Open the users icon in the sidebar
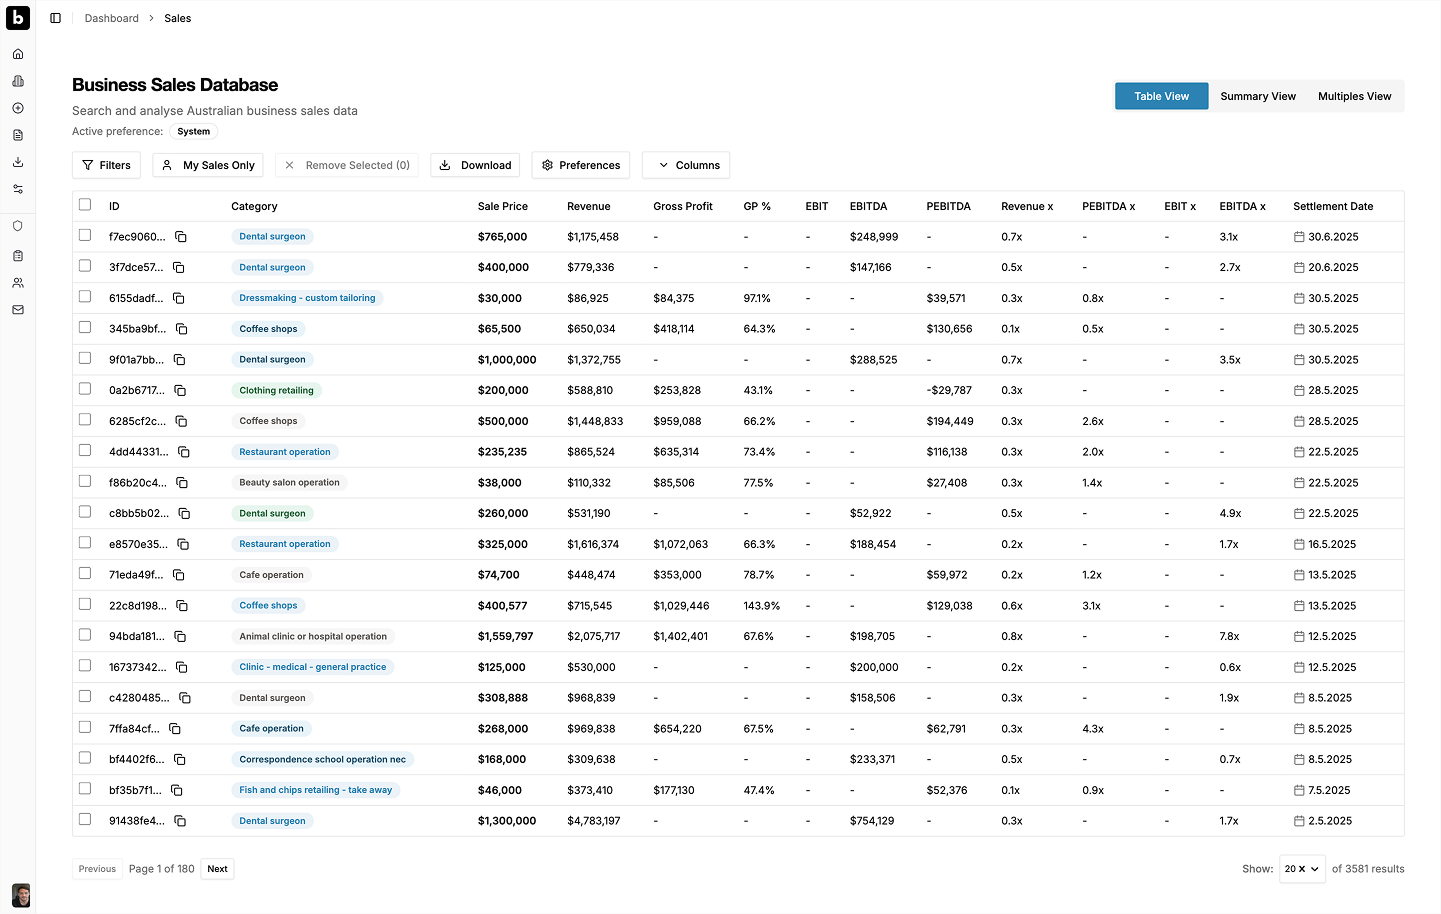This screenshot has width=1441, height=914. pyautogui.click(x=18, y=283)
